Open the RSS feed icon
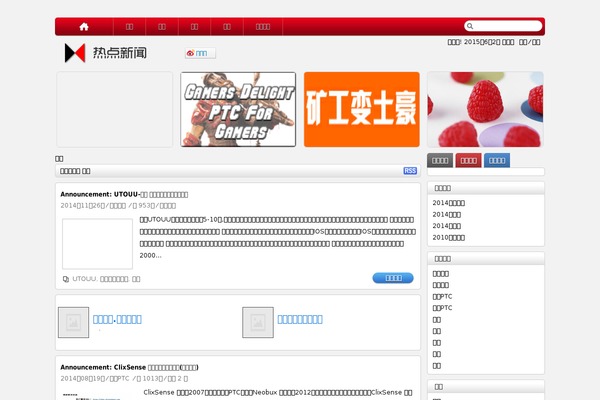 [x=410, y=171]
